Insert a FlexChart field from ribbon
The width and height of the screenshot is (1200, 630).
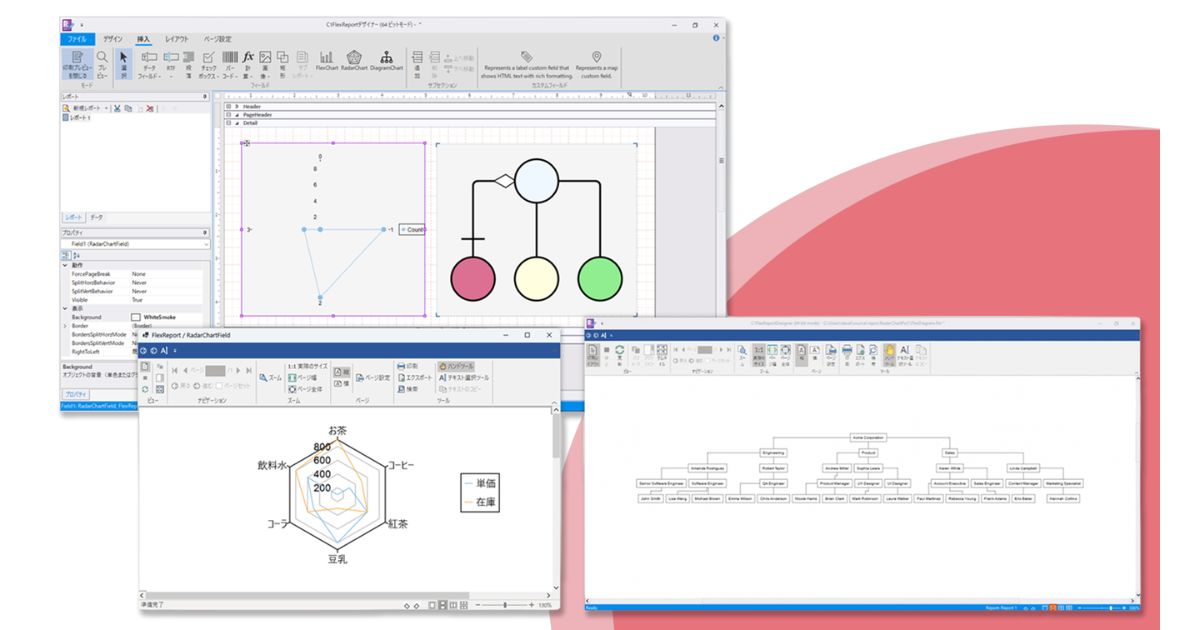(x=327, y=61)
